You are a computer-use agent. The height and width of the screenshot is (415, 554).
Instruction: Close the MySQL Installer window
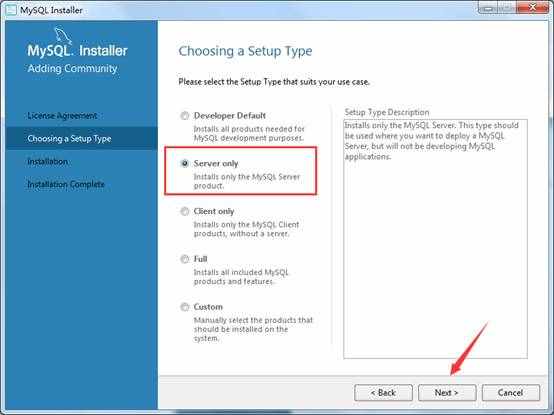(532, 7)
